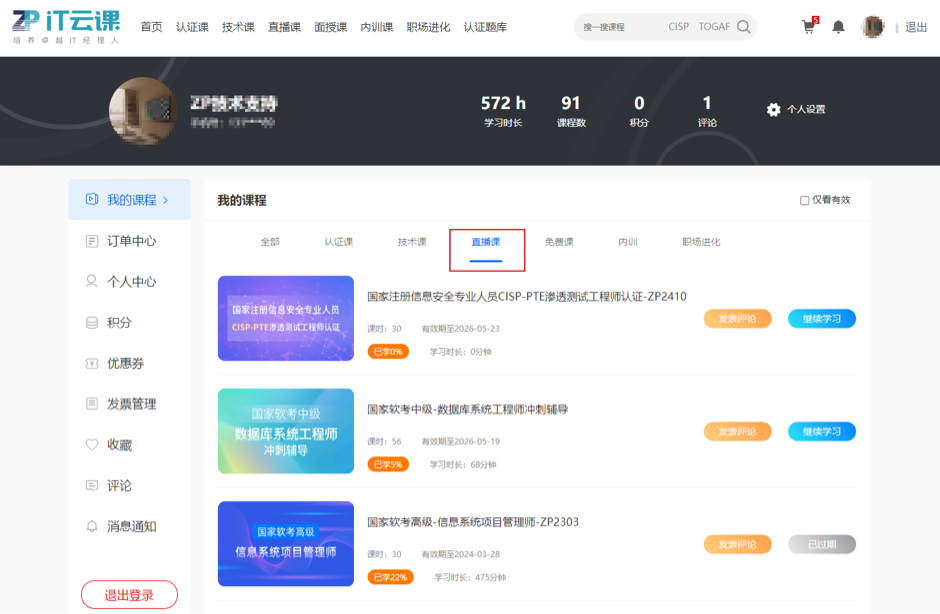
Task: Click 发表评论 for 数据库系统工程师 course
Action: pos(737,432)
